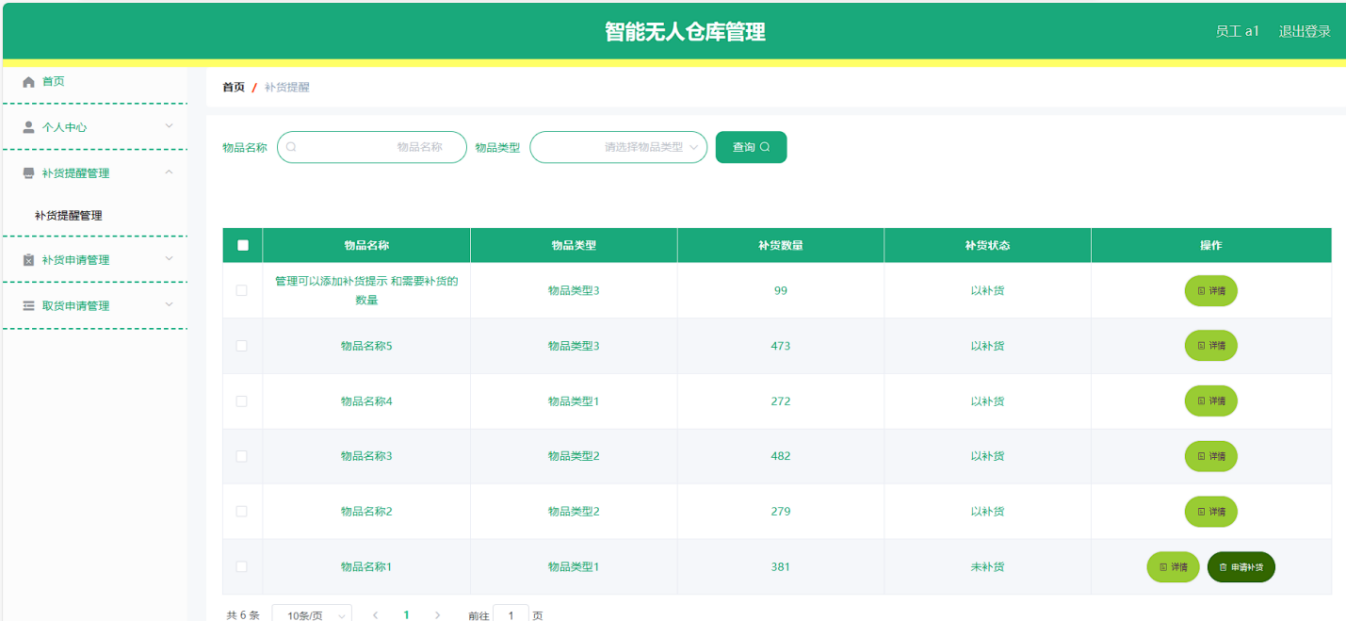
Task: Focus the 前往 page number input
Action: (x=511, y=614)
